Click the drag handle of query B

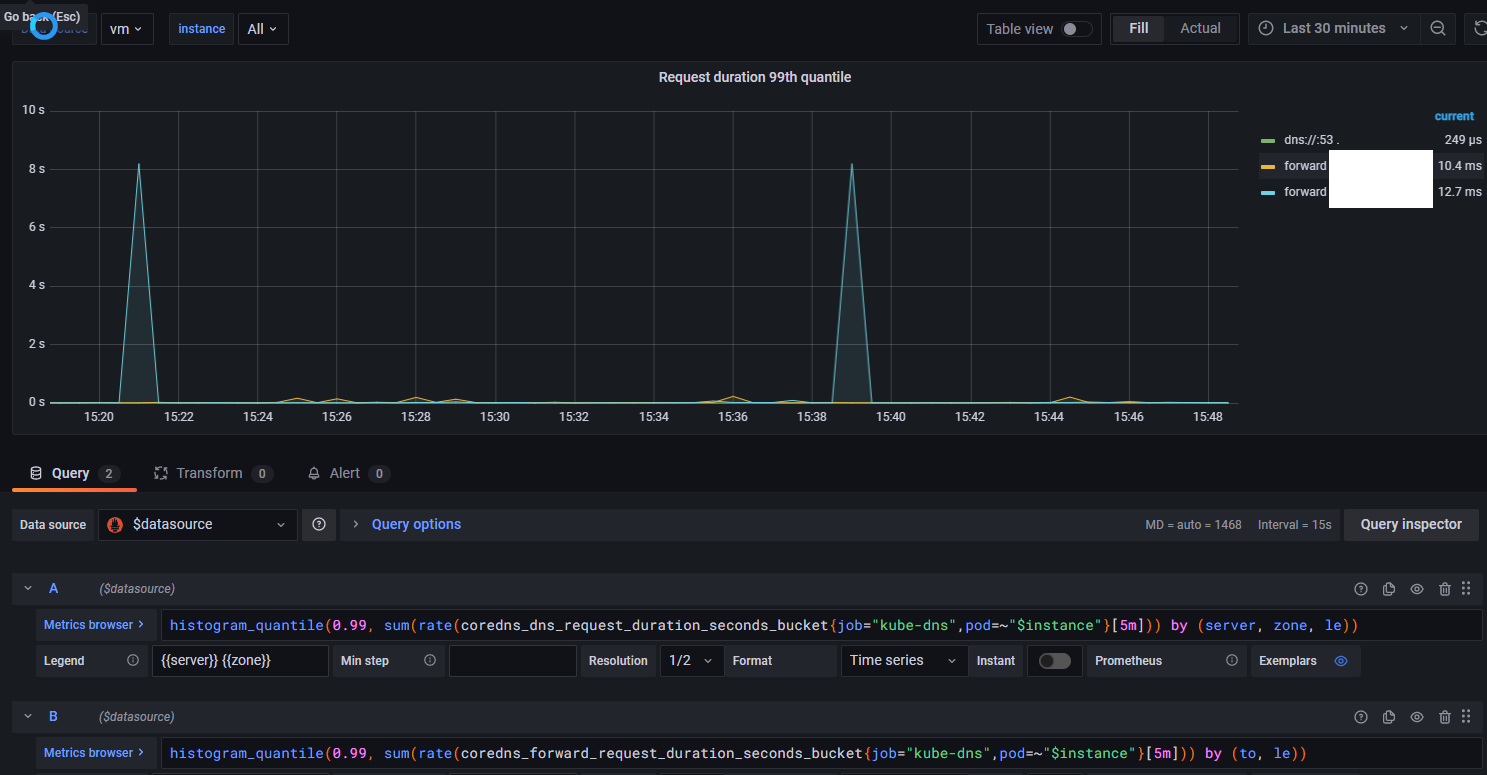[1466, 716]
